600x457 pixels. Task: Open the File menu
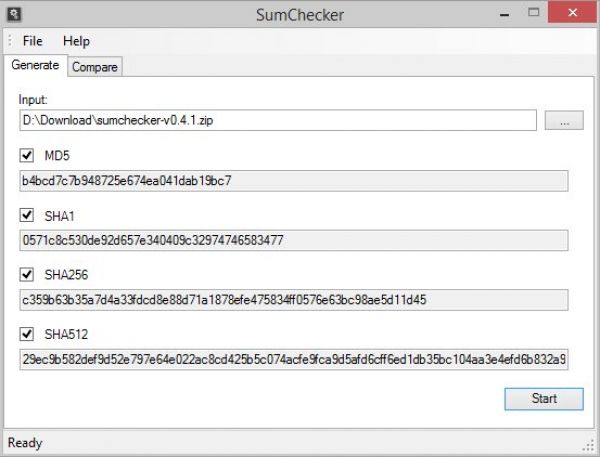pos(33,41)
